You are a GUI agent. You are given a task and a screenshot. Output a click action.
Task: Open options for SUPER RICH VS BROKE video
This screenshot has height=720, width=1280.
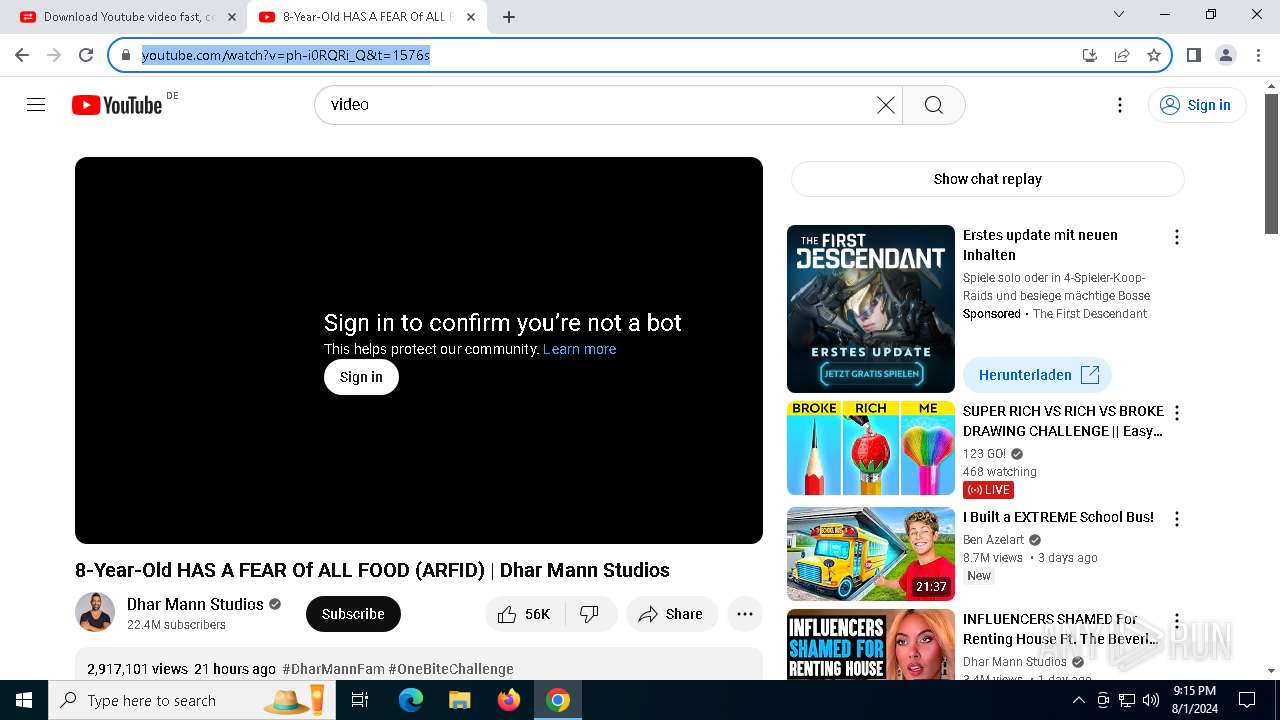coord(1177,413)
